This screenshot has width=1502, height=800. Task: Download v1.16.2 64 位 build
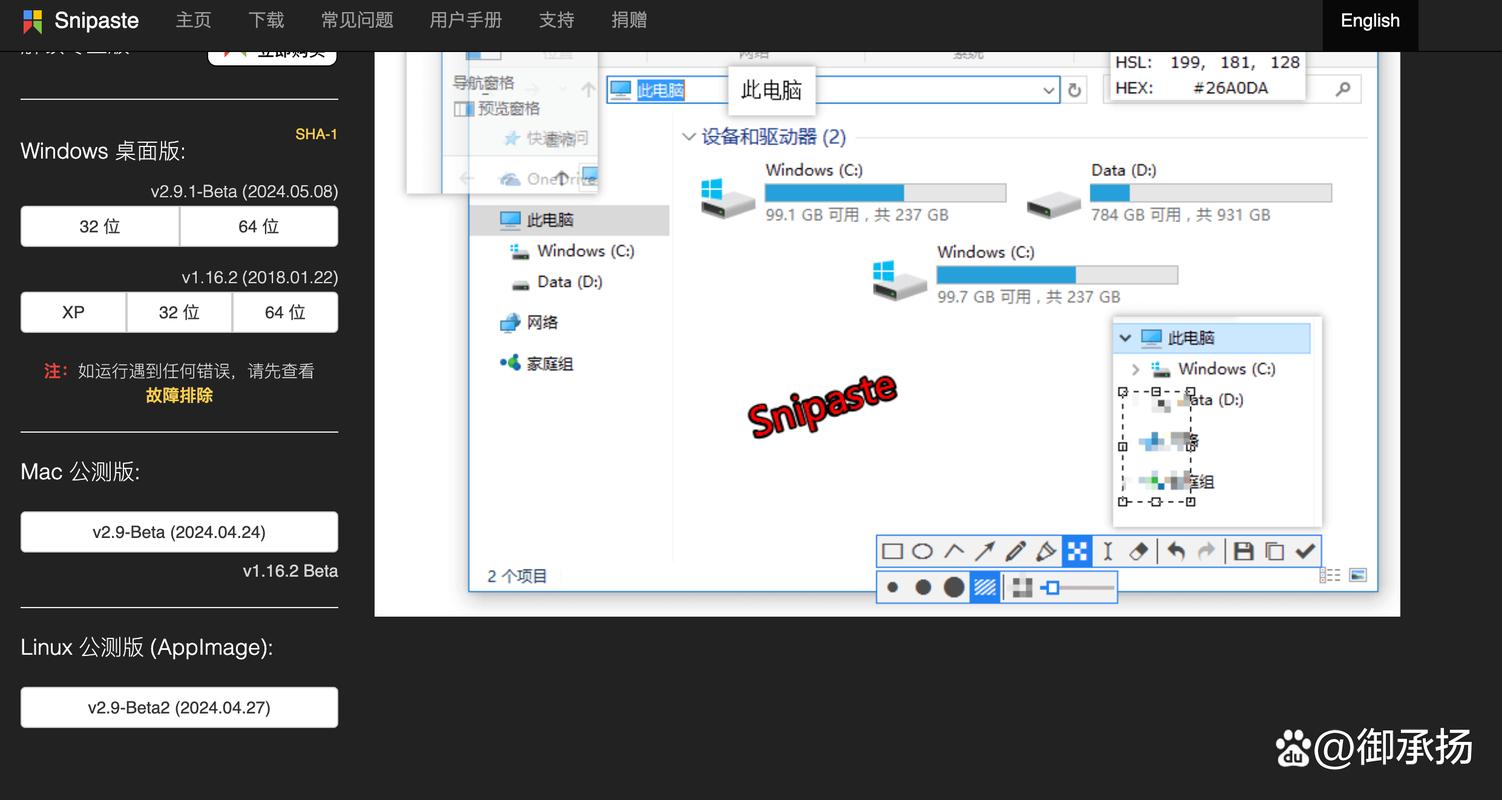coord(285,313)
